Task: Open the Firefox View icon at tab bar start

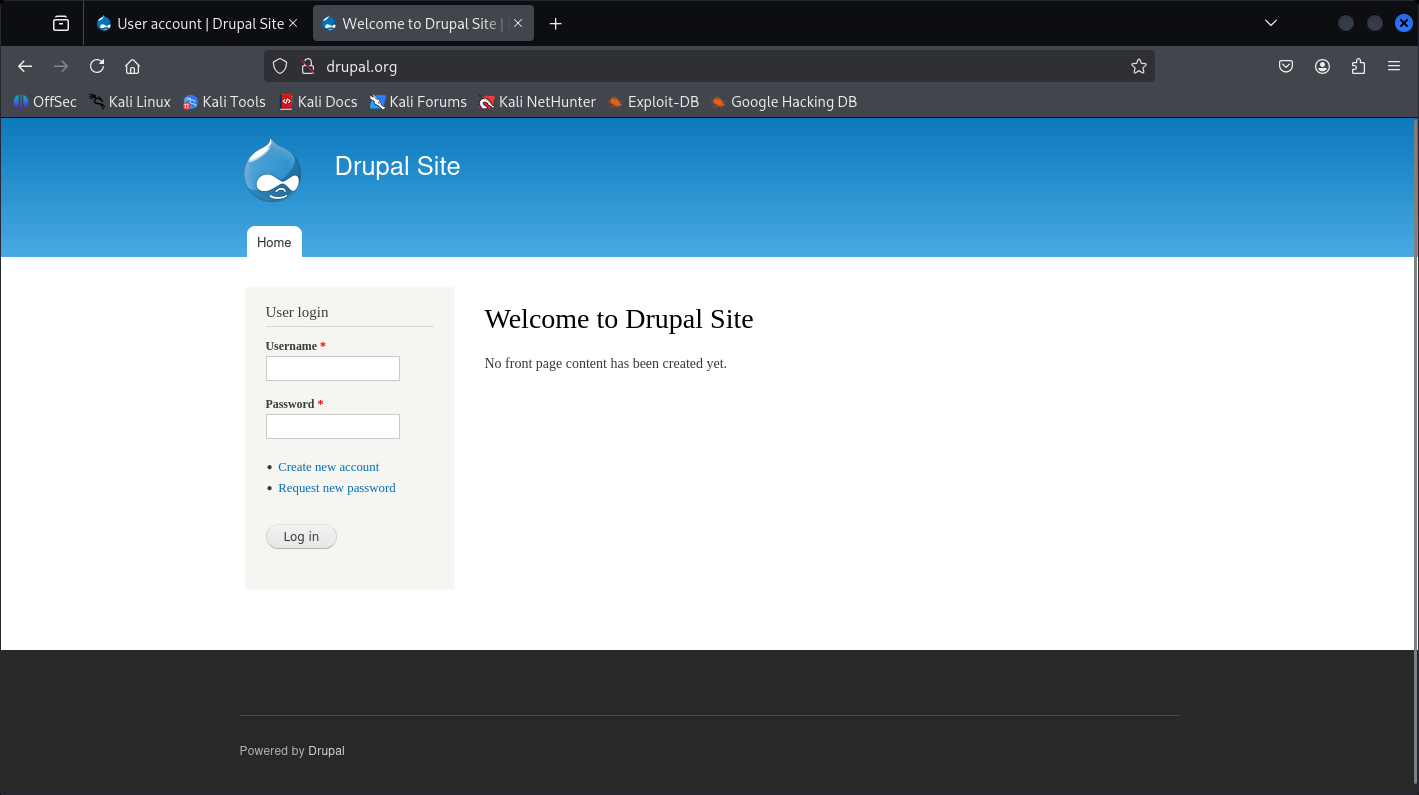Action: tap(61, 23)
